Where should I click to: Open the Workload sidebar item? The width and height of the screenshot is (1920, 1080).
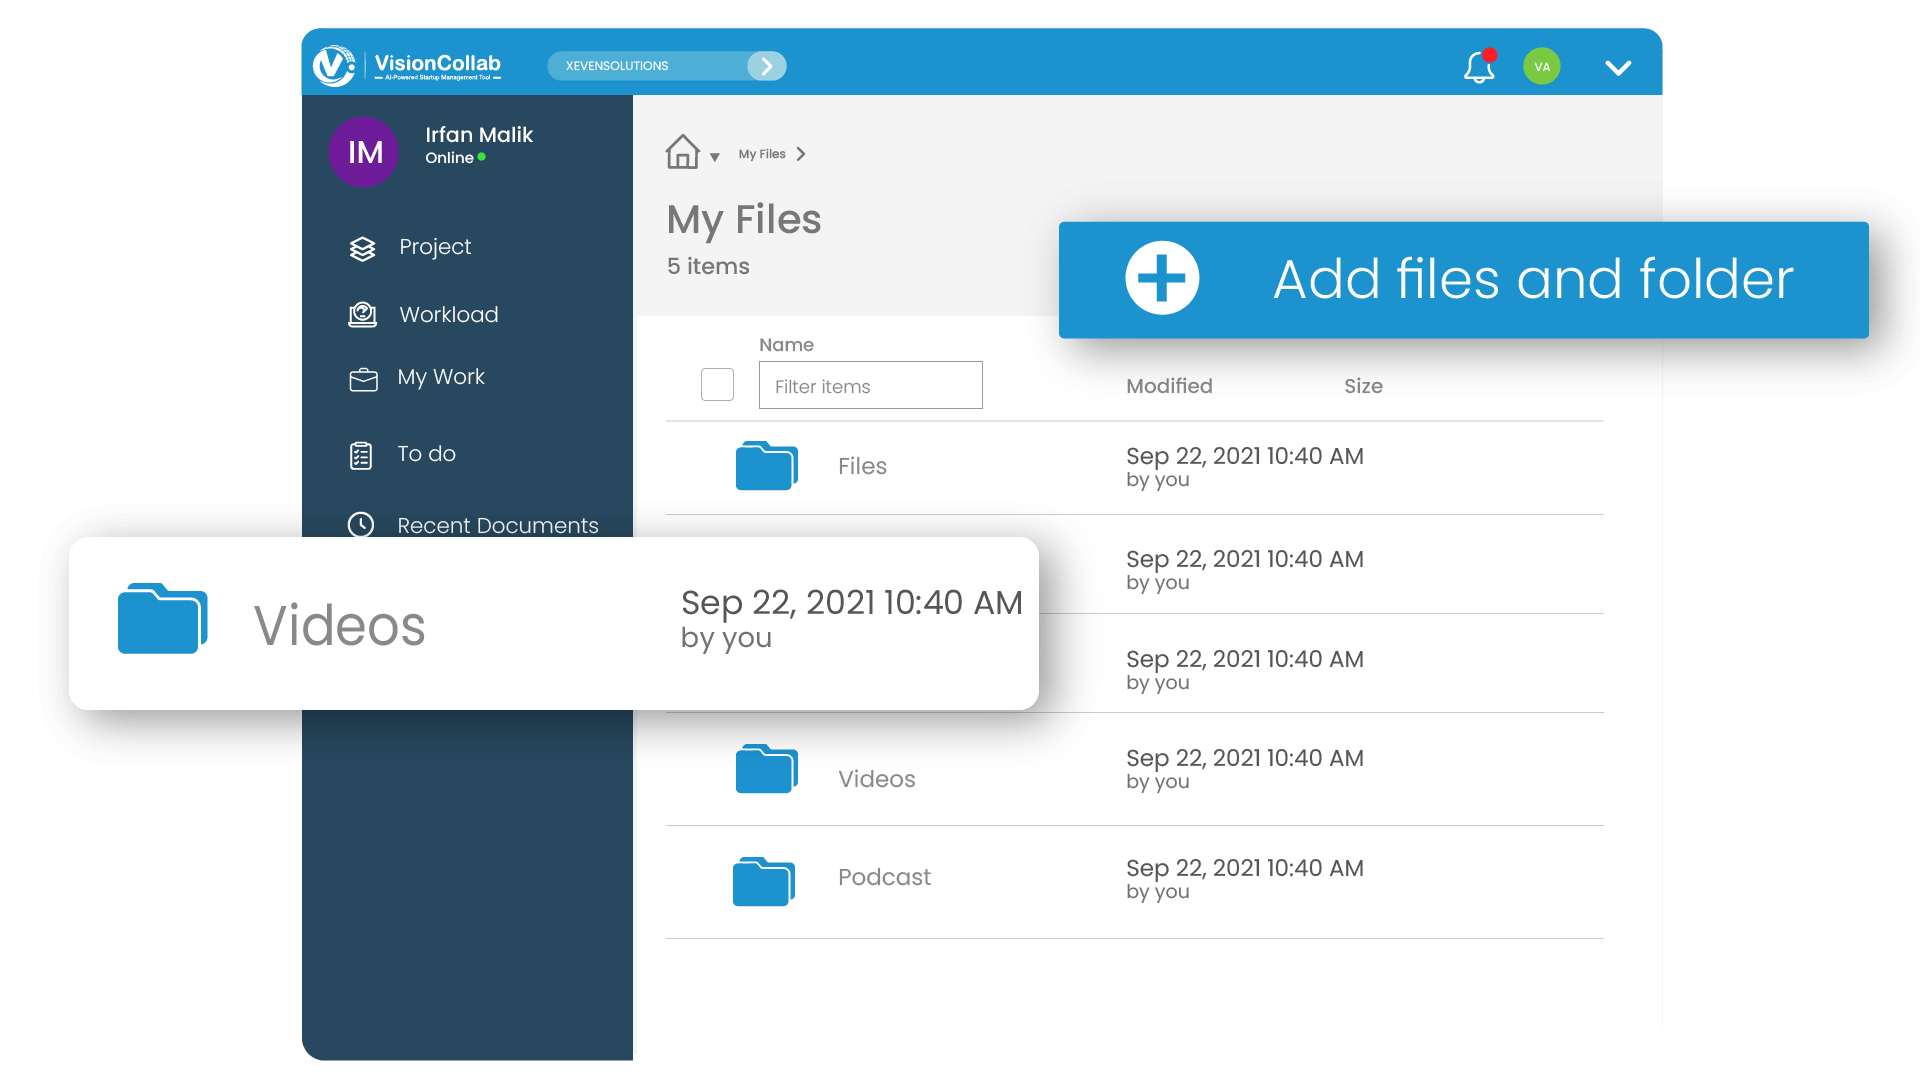coord(448,315)
